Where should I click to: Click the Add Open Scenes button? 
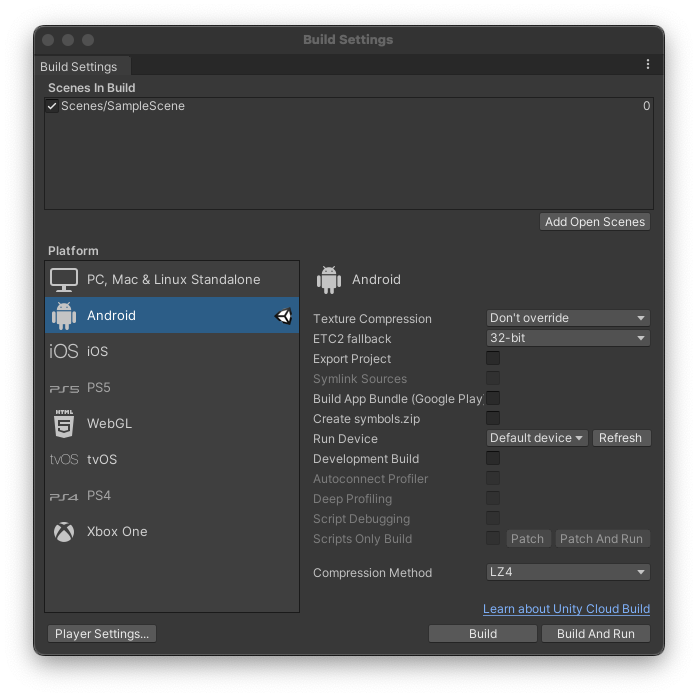pos(595,222)
